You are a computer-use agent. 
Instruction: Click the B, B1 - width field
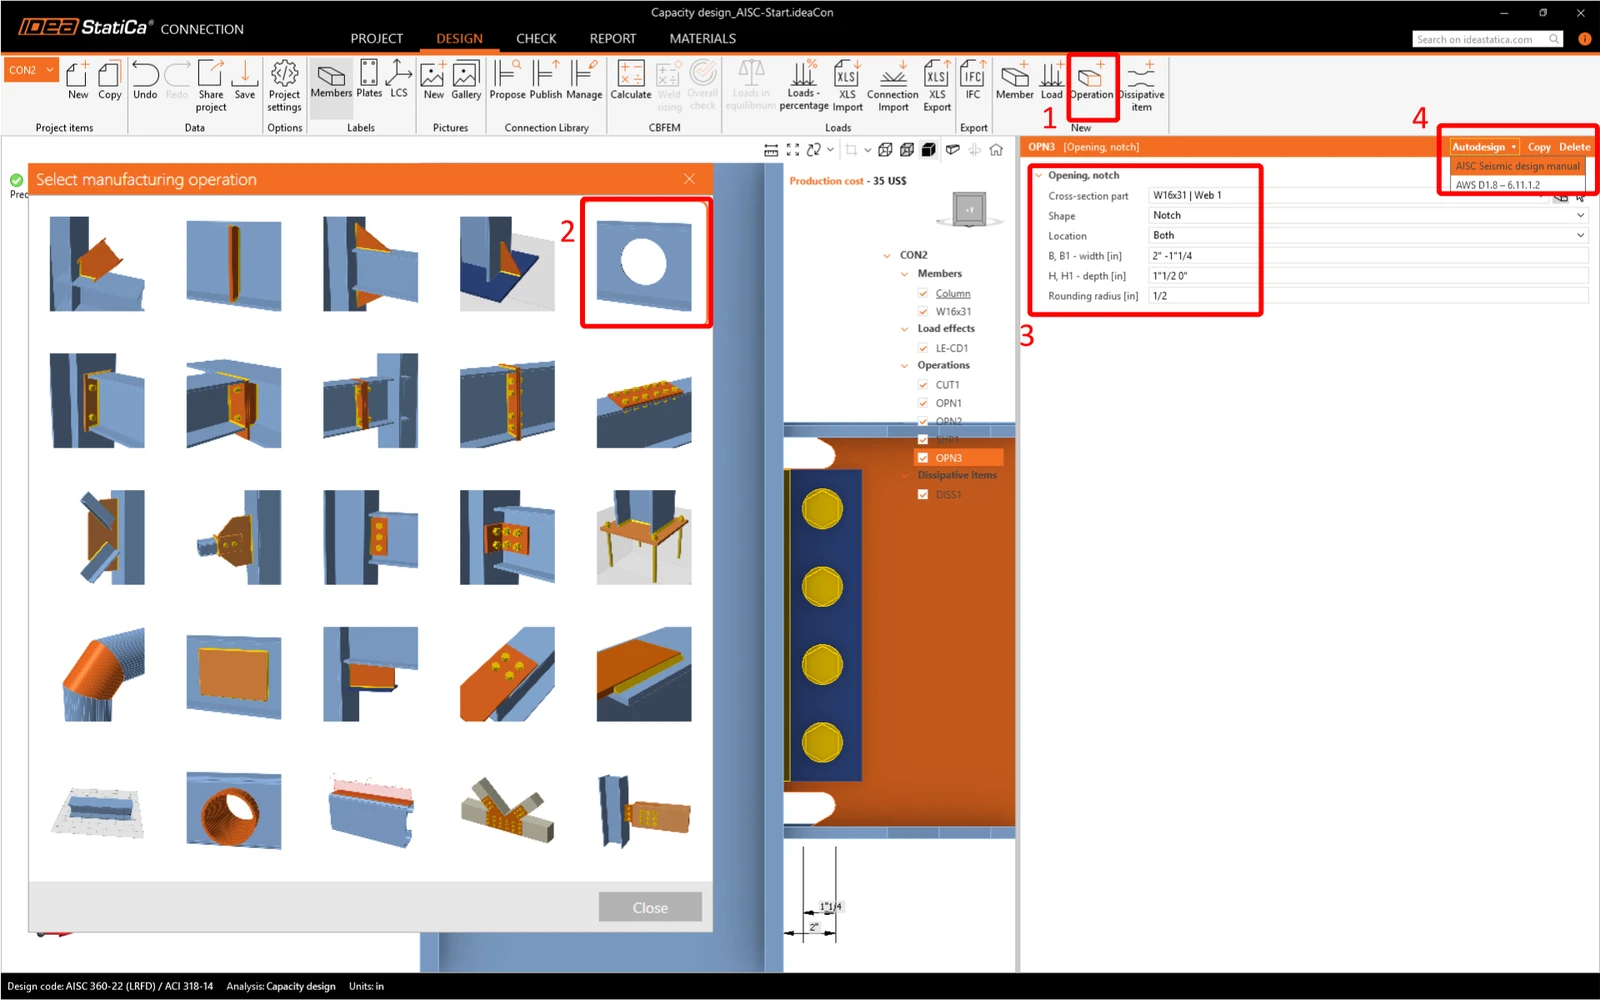coord(1368,256)
